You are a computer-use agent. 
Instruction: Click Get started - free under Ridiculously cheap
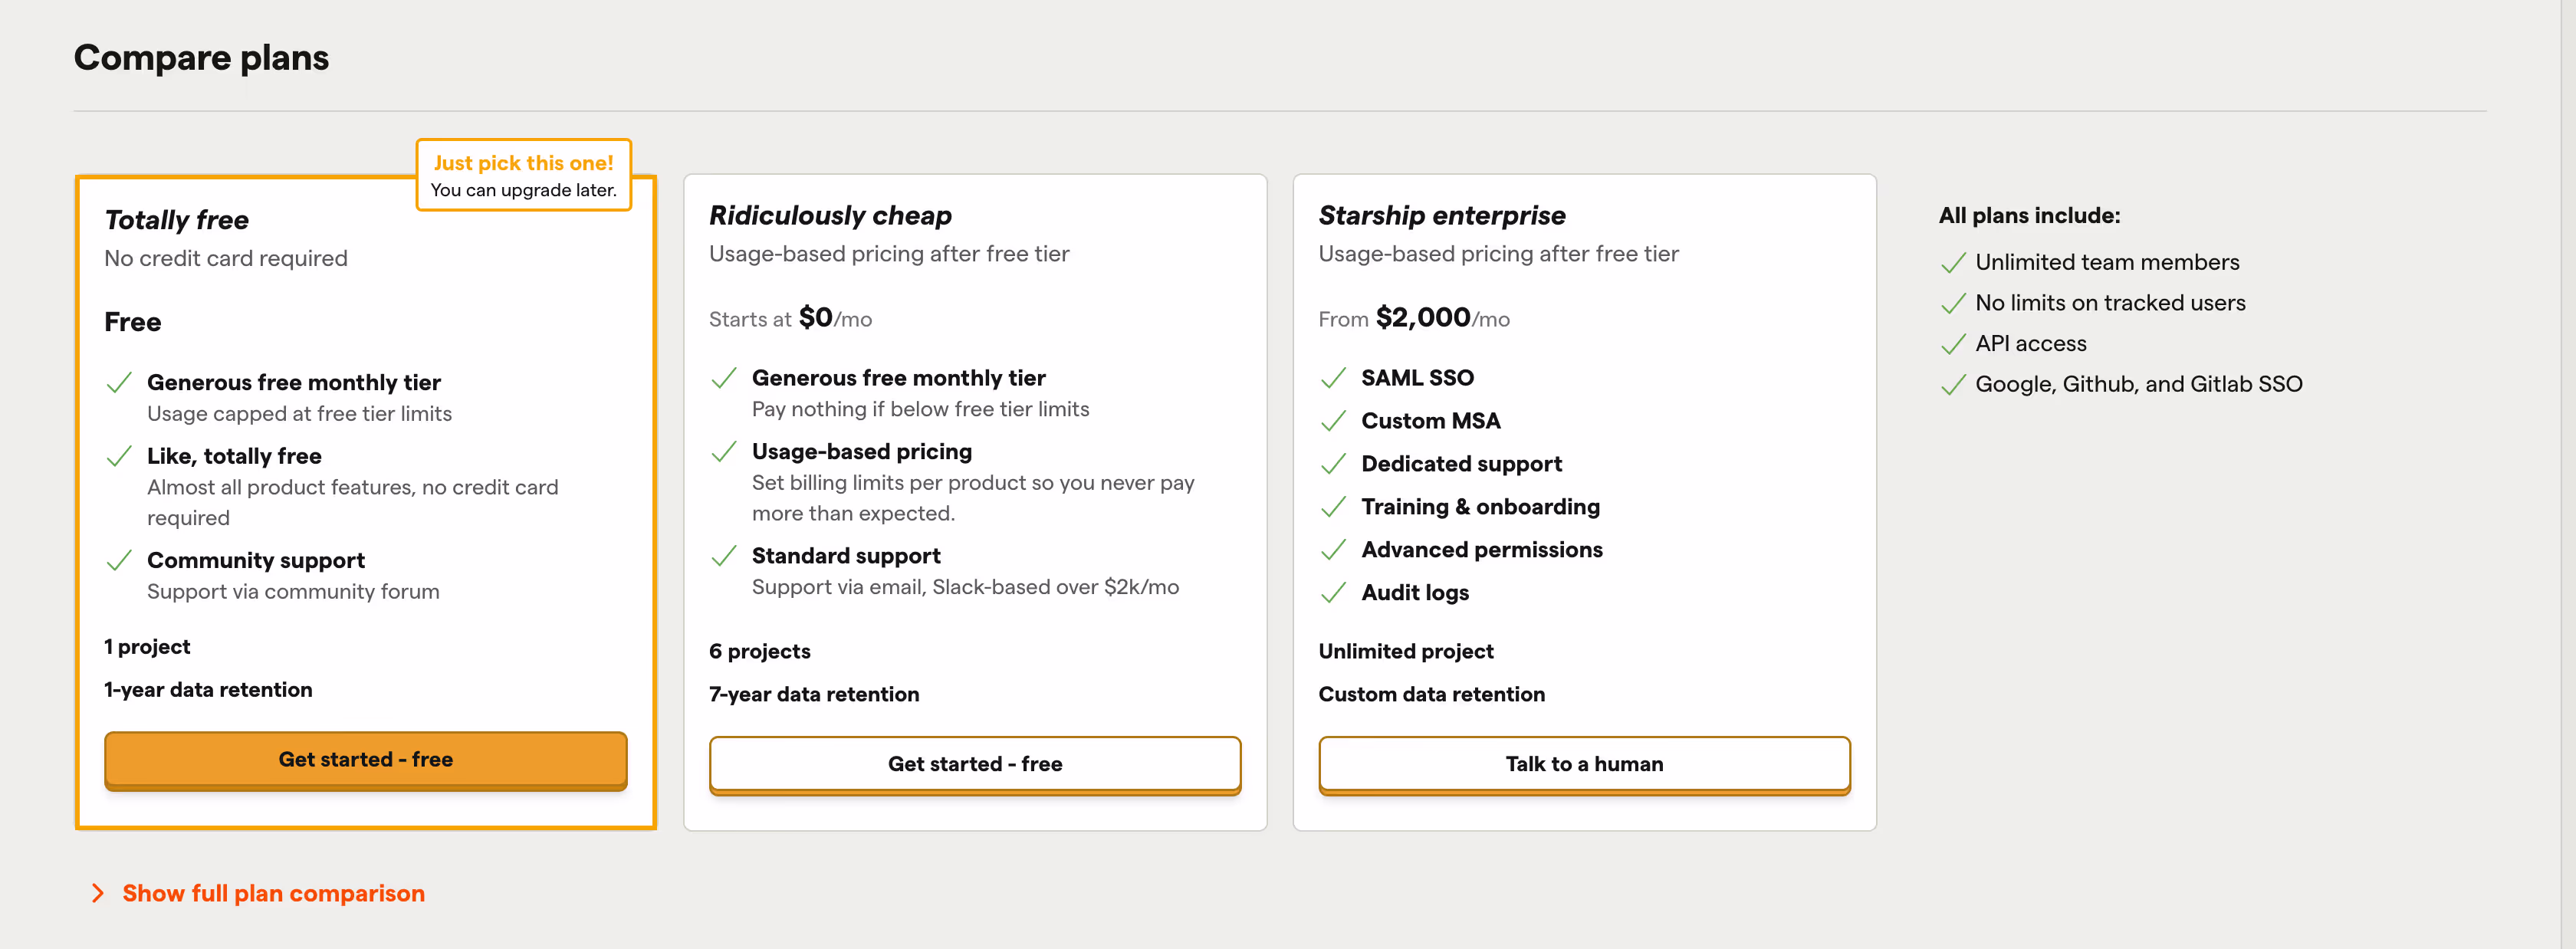click(974, 764)
